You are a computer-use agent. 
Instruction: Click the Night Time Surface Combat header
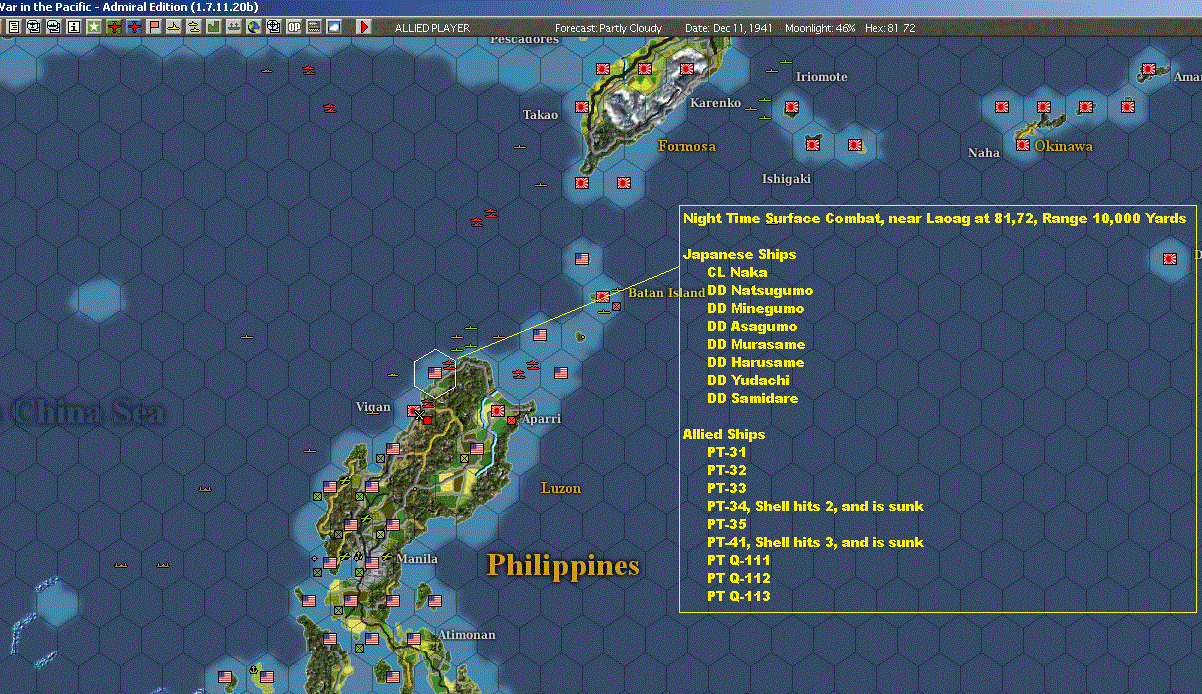(934, 218)
